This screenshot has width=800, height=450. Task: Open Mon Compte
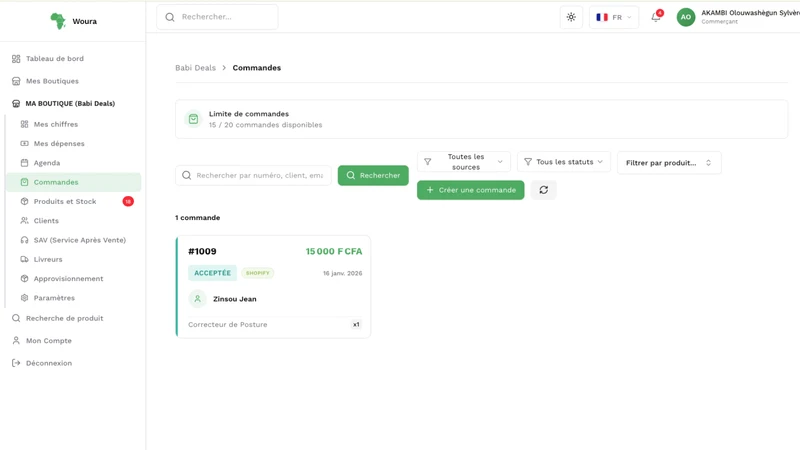tap(48, 341)
